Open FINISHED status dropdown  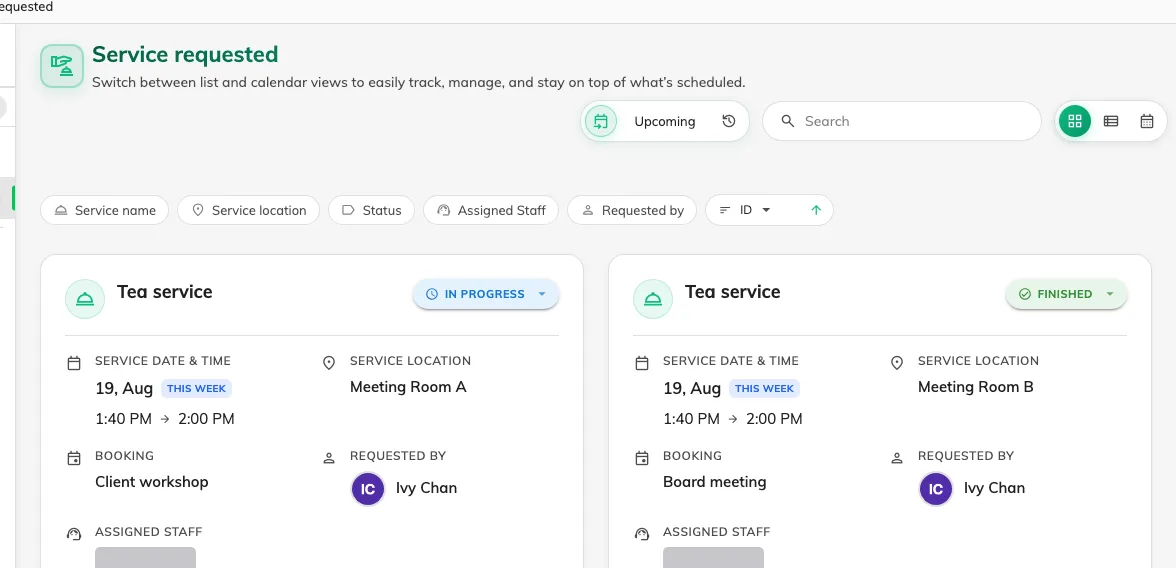click(x=1066, y=294)
